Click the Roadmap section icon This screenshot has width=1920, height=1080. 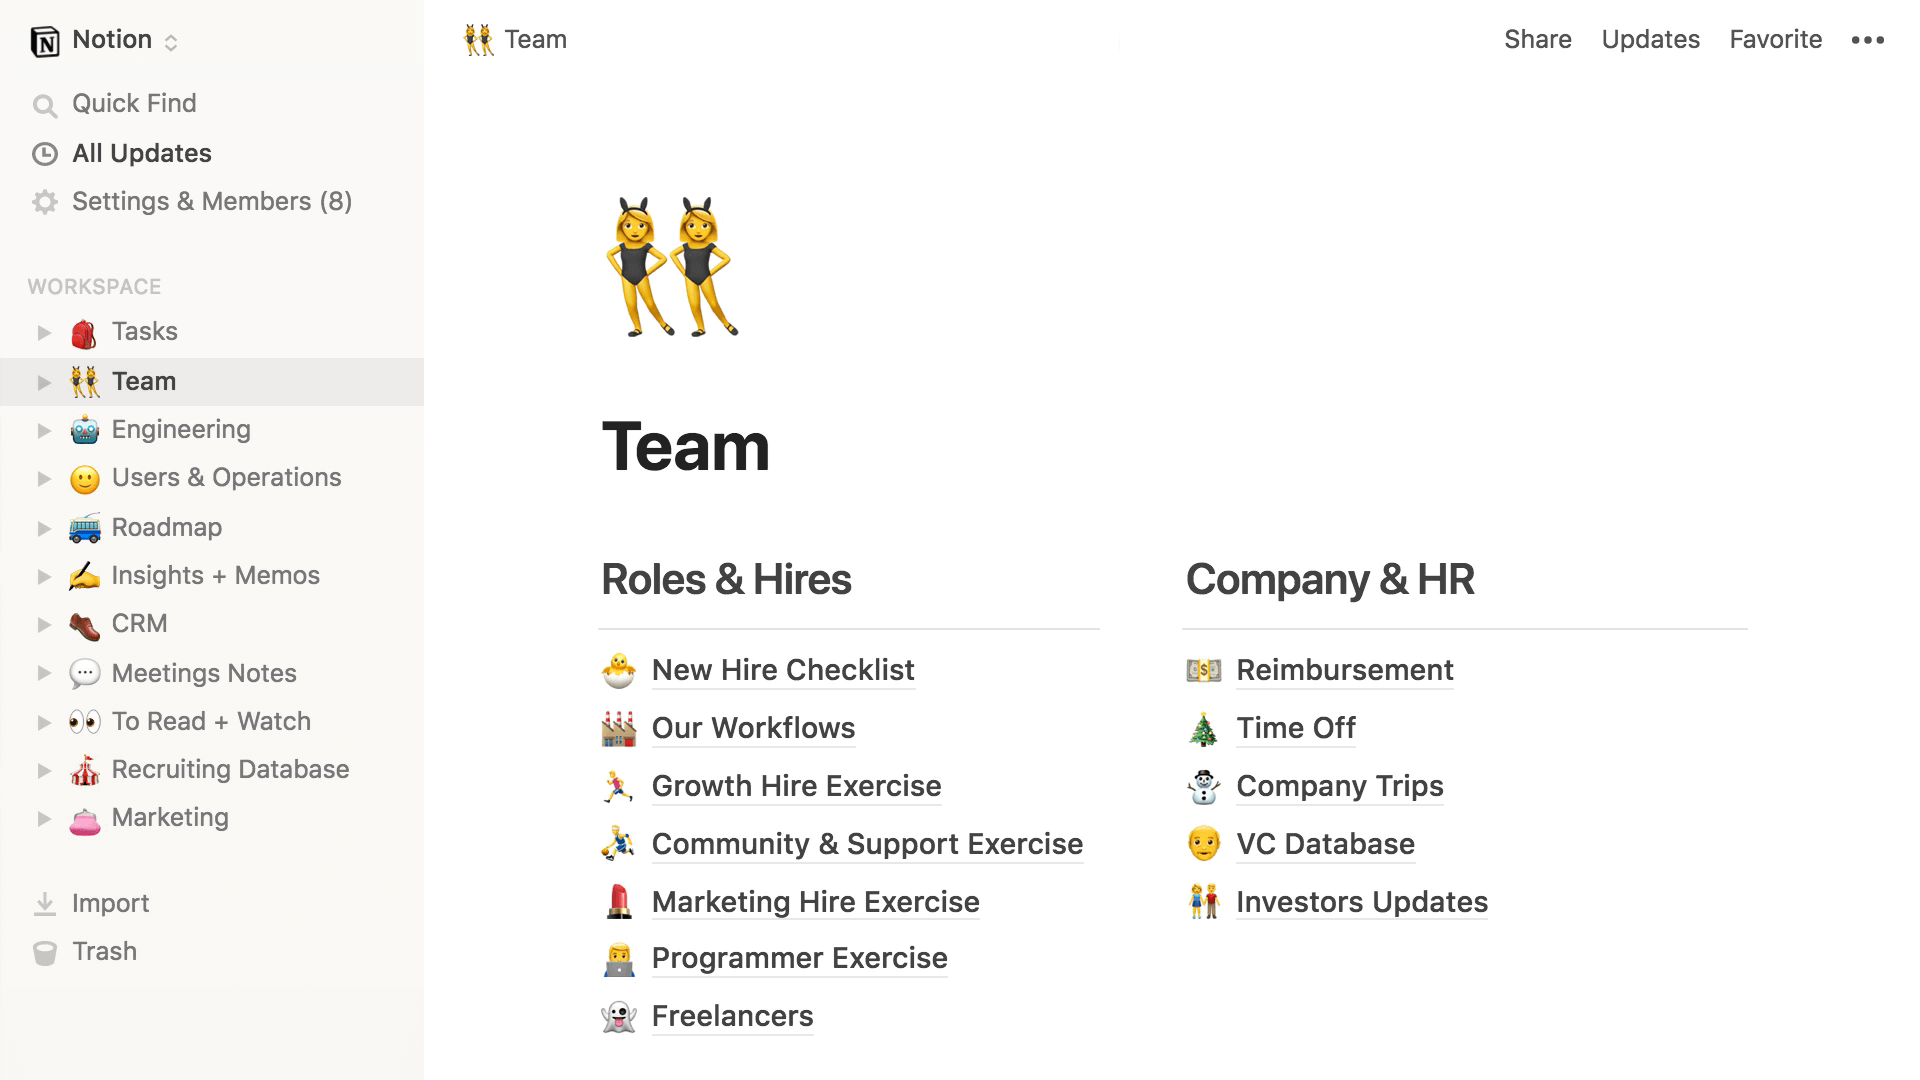pos(83,526)
